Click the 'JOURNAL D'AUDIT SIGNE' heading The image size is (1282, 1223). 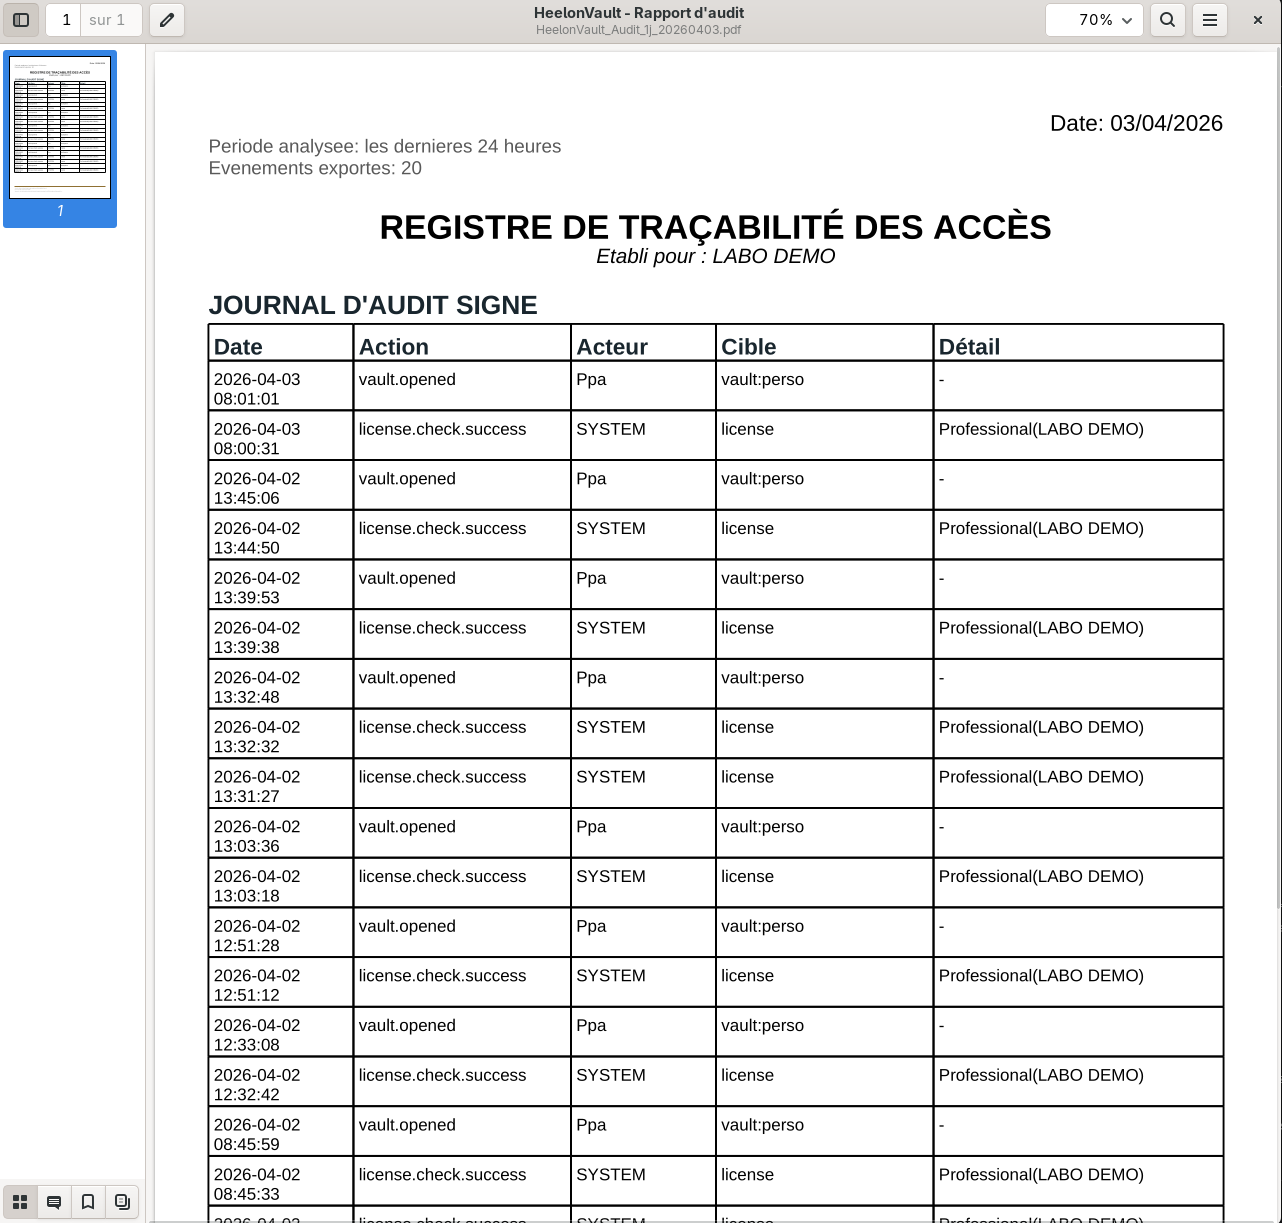(x=373, y=305)
